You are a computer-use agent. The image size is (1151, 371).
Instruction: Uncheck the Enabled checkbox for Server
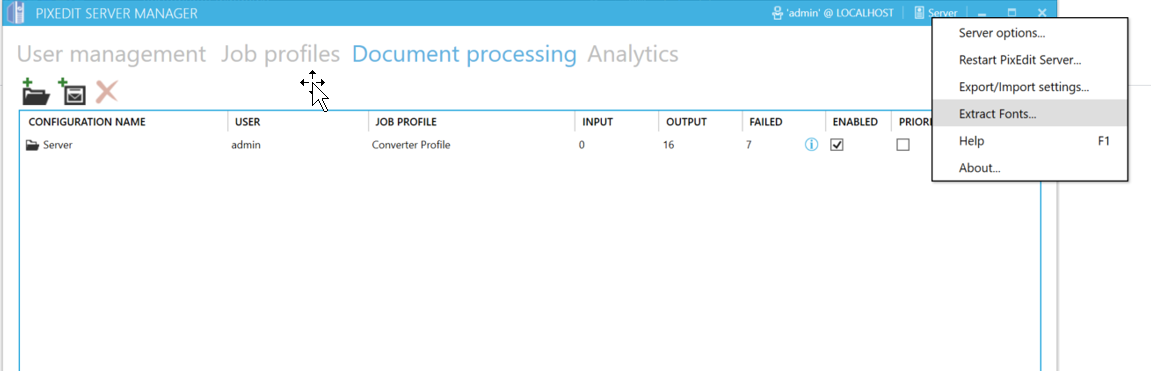coord(837,145)
